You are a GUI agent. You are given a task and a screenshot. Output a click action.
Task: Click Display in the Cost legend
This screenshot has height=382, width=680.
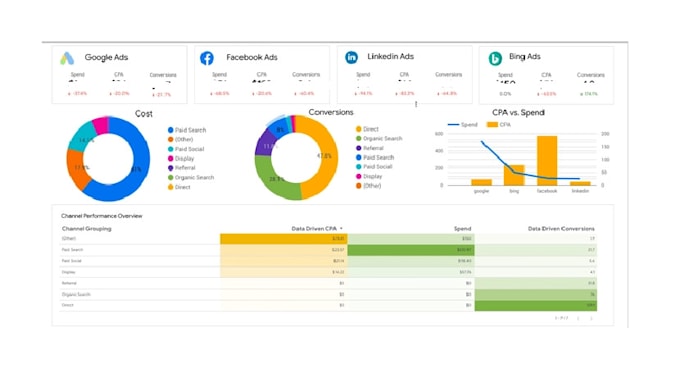click(181, 159)
